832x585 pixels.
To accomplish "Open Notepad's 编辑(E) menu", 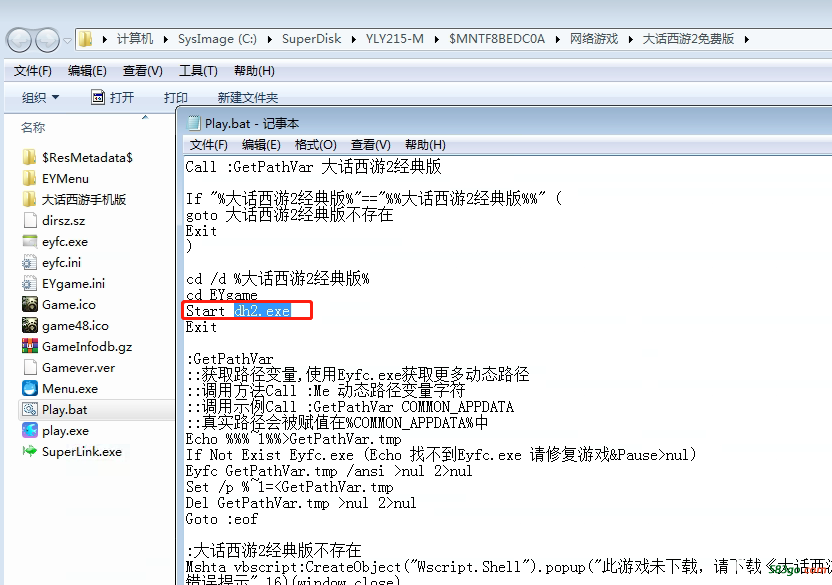I will point(261,145).
